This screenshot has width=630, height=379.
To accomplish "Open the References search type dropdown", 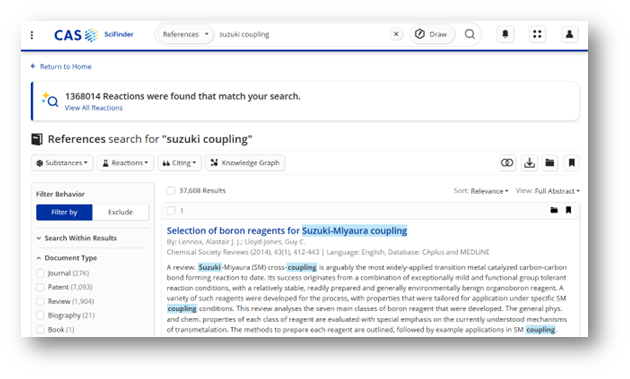I will pos(185,34).
